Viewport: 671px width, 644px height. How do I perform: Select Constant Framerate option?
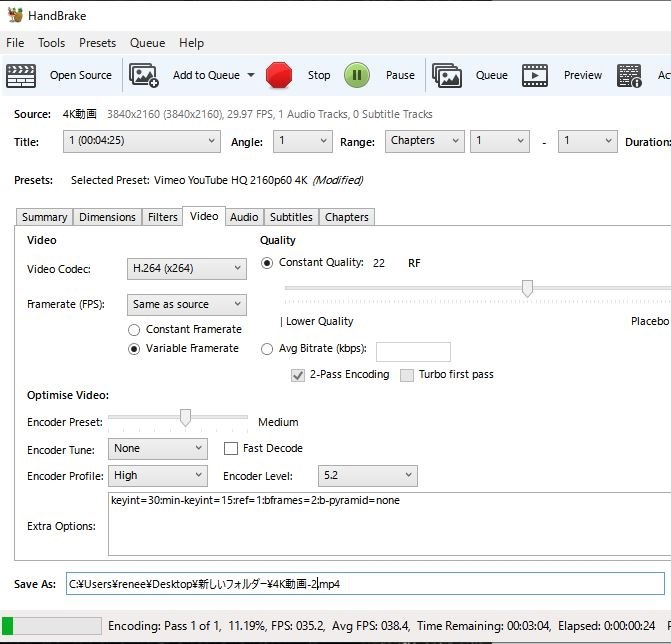pos(134,330)
